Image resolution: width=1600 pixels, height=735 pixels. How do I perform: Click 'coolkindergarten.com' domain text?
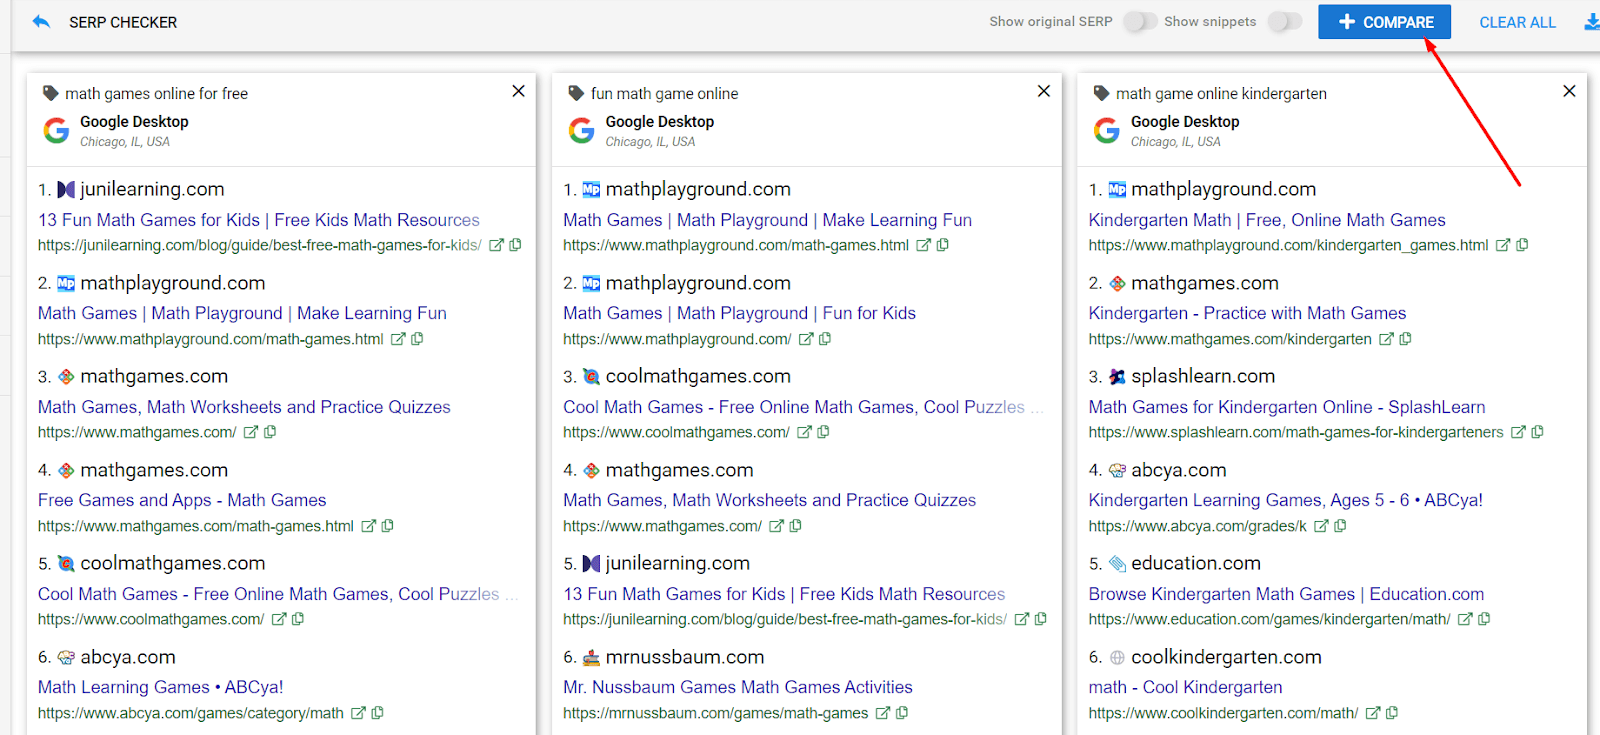pyautogui.click(x=1226, y=657)
